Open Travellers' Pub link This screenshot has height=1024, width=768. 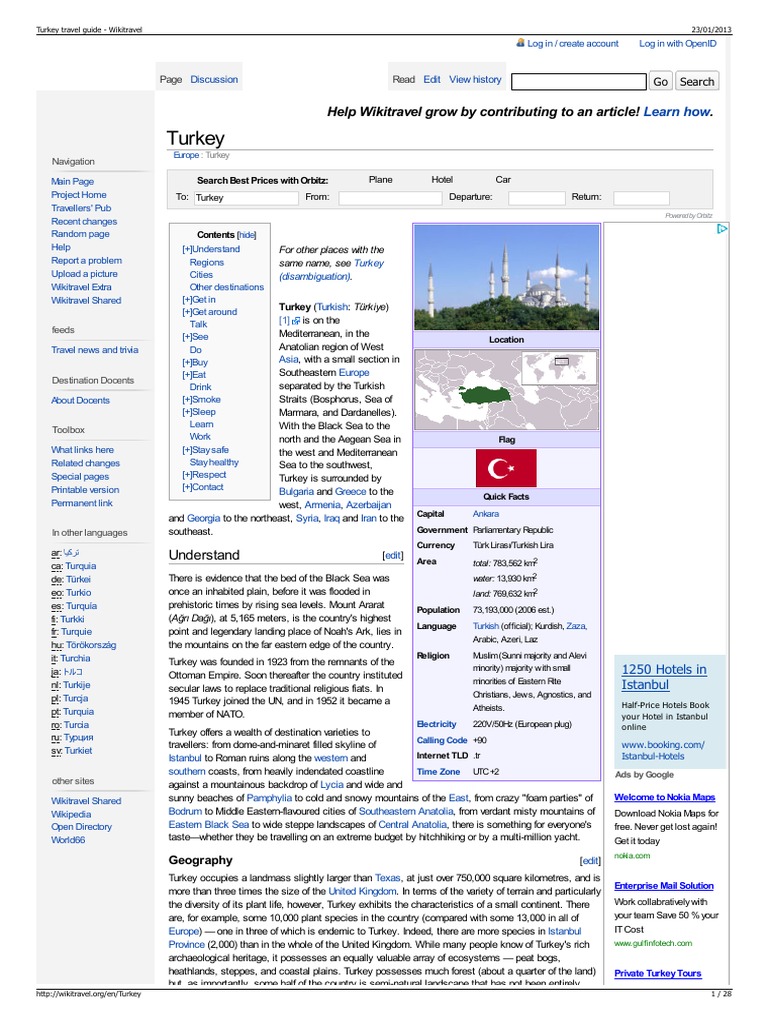click(x=82, y=208)
